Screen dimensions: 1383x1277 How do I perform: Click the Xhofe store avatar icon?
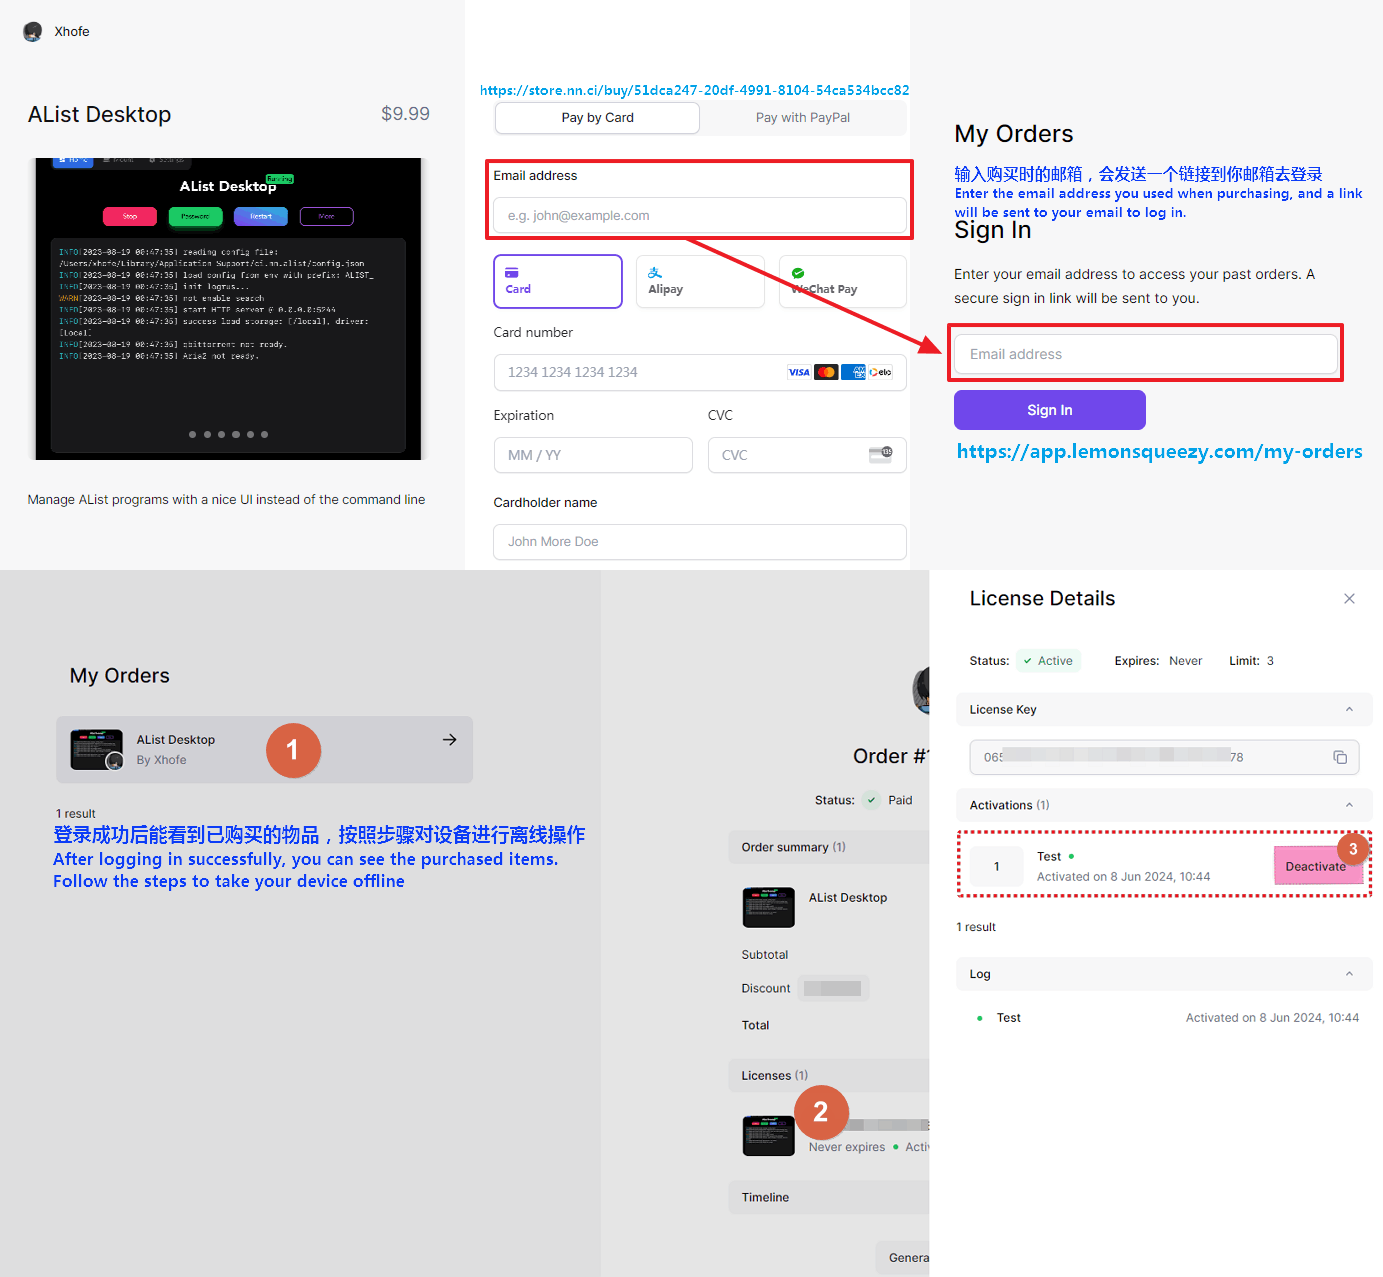33,32
